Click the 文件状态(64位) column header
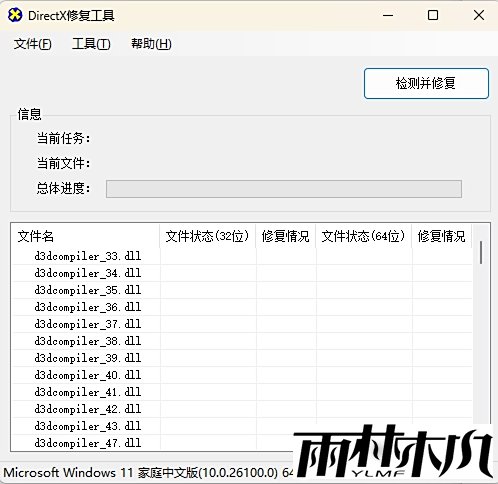The width and height of the screenshot is (498, 484). (364, 236)
